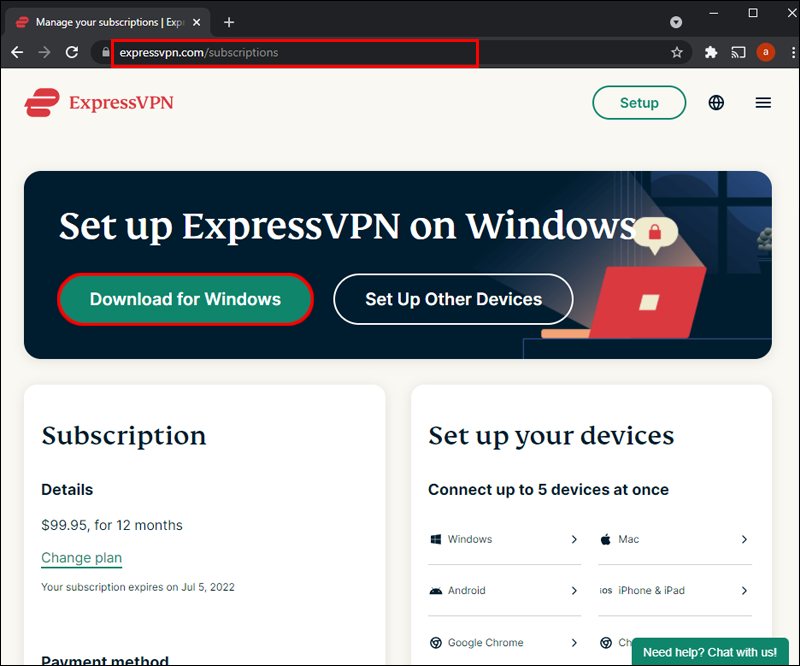
Task: Open a new browser tab
Action: [x=229, y=22]
